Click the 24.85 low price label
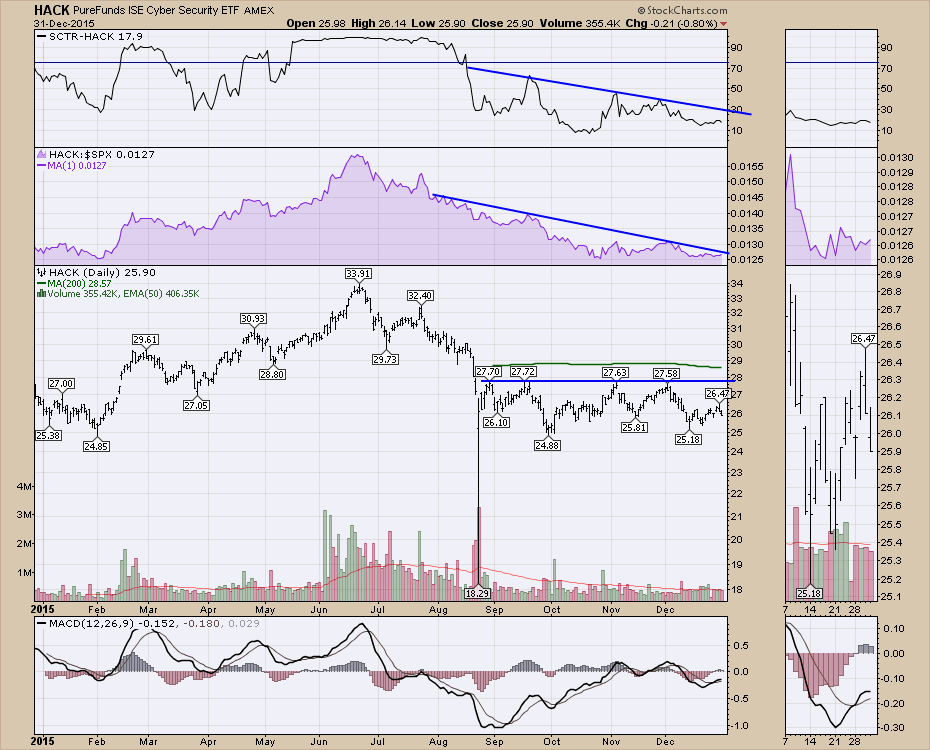 95,446
